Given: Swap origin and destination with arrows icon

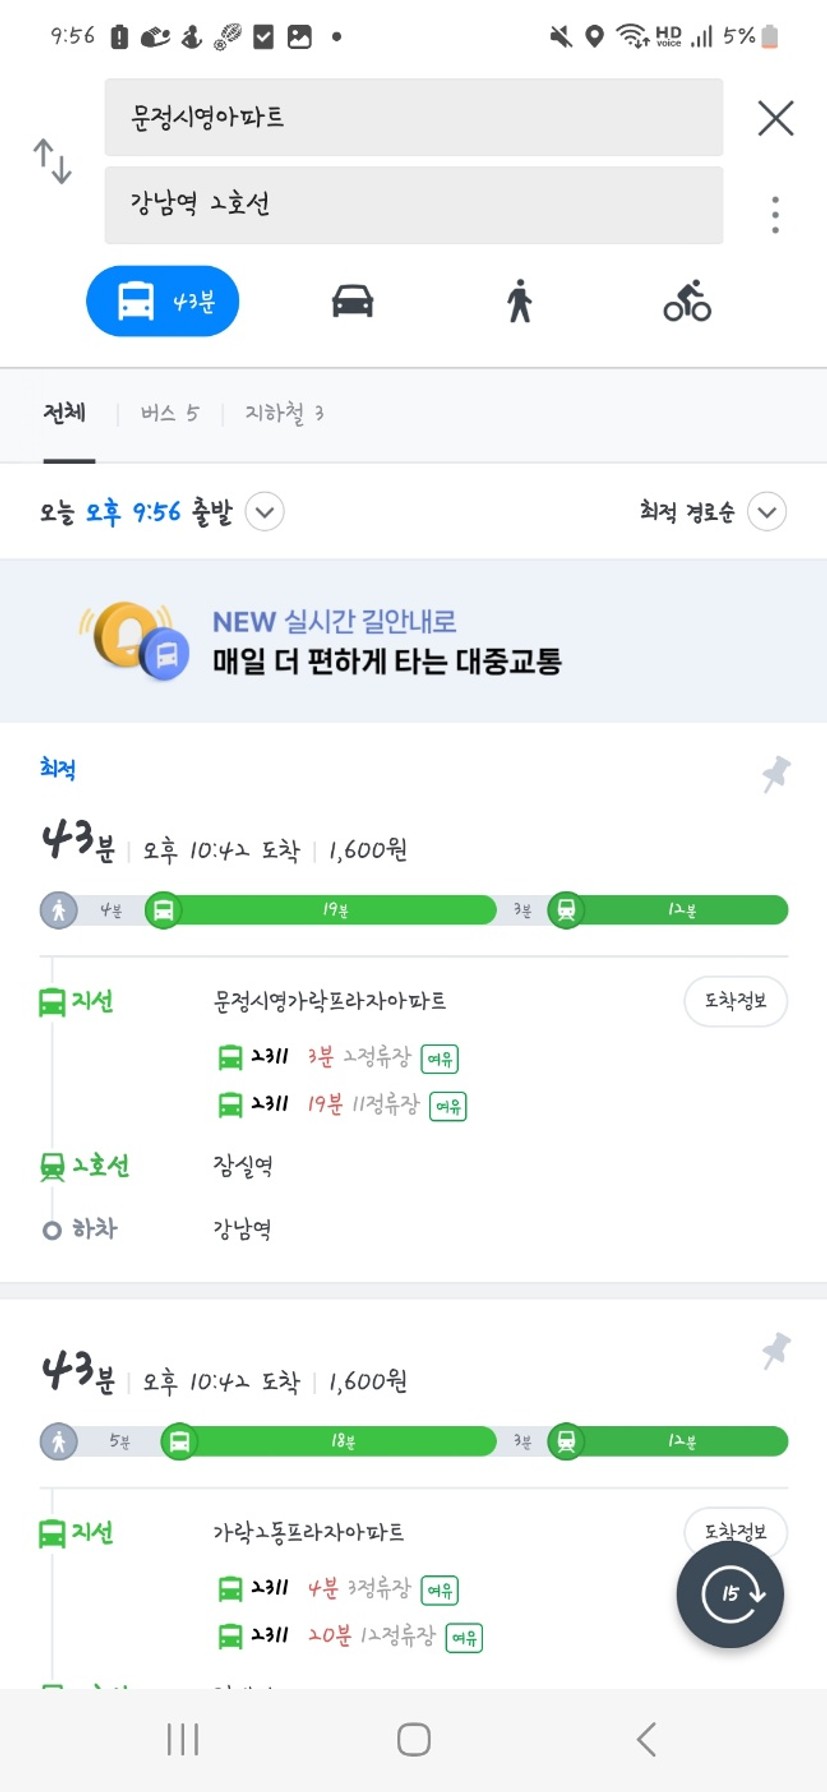Looking at the screenshot, I should pyautogui.click(x=52, y=161).
